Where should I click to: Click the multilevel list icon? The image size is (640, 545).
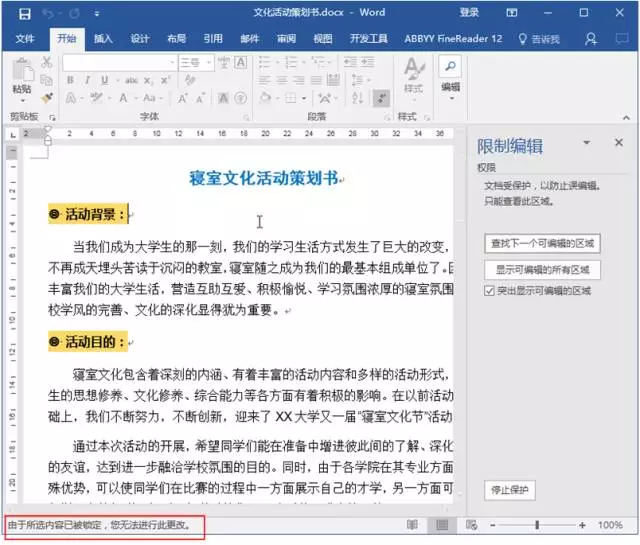pyautogui.click(x=317, y=62)
